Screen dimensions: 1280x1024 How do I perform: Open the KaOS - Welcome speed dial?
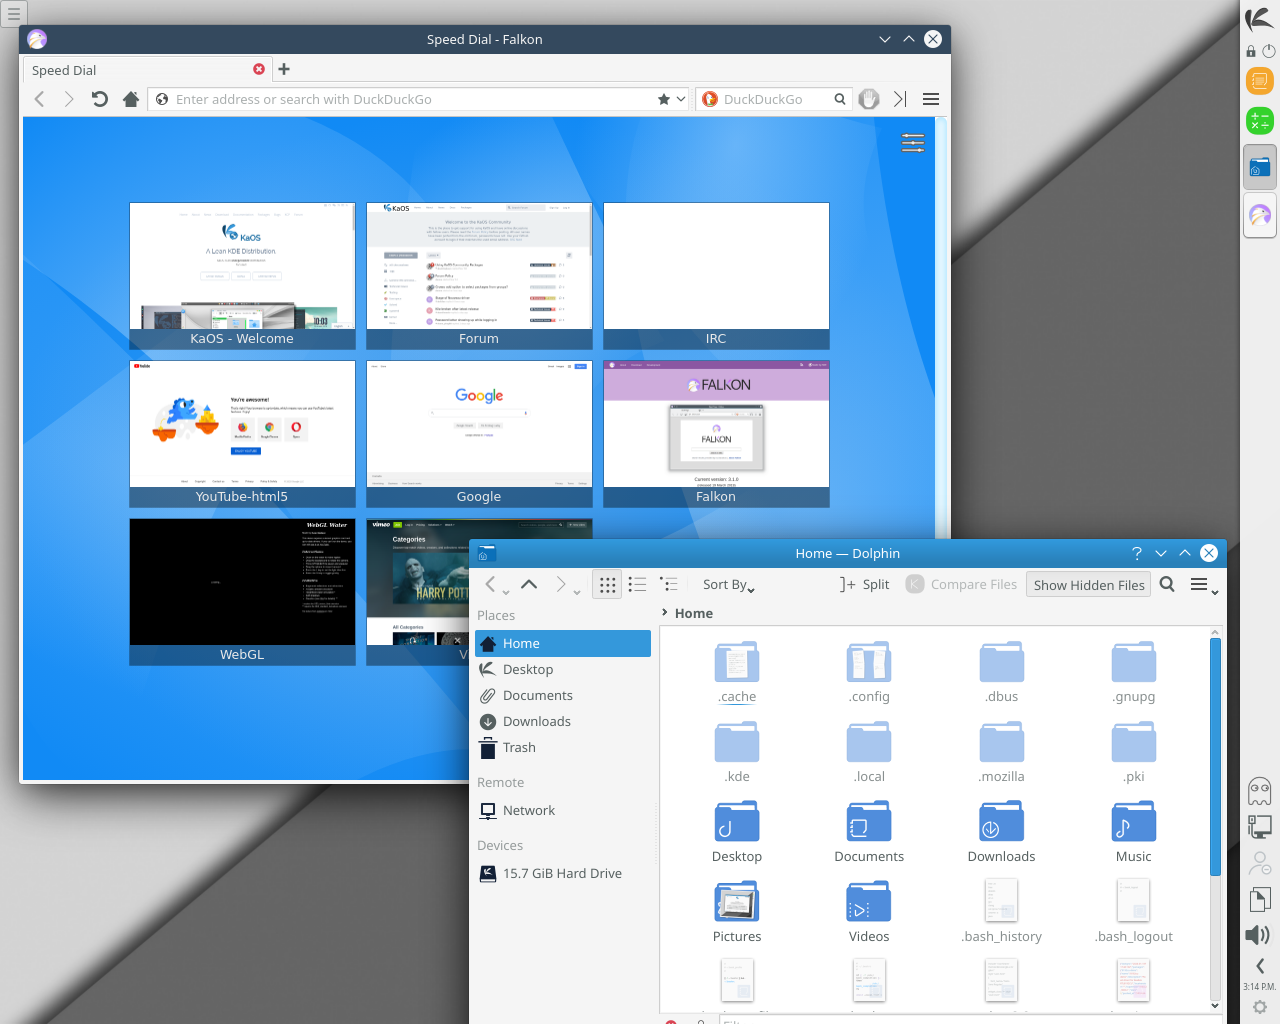tap(242, 276)
